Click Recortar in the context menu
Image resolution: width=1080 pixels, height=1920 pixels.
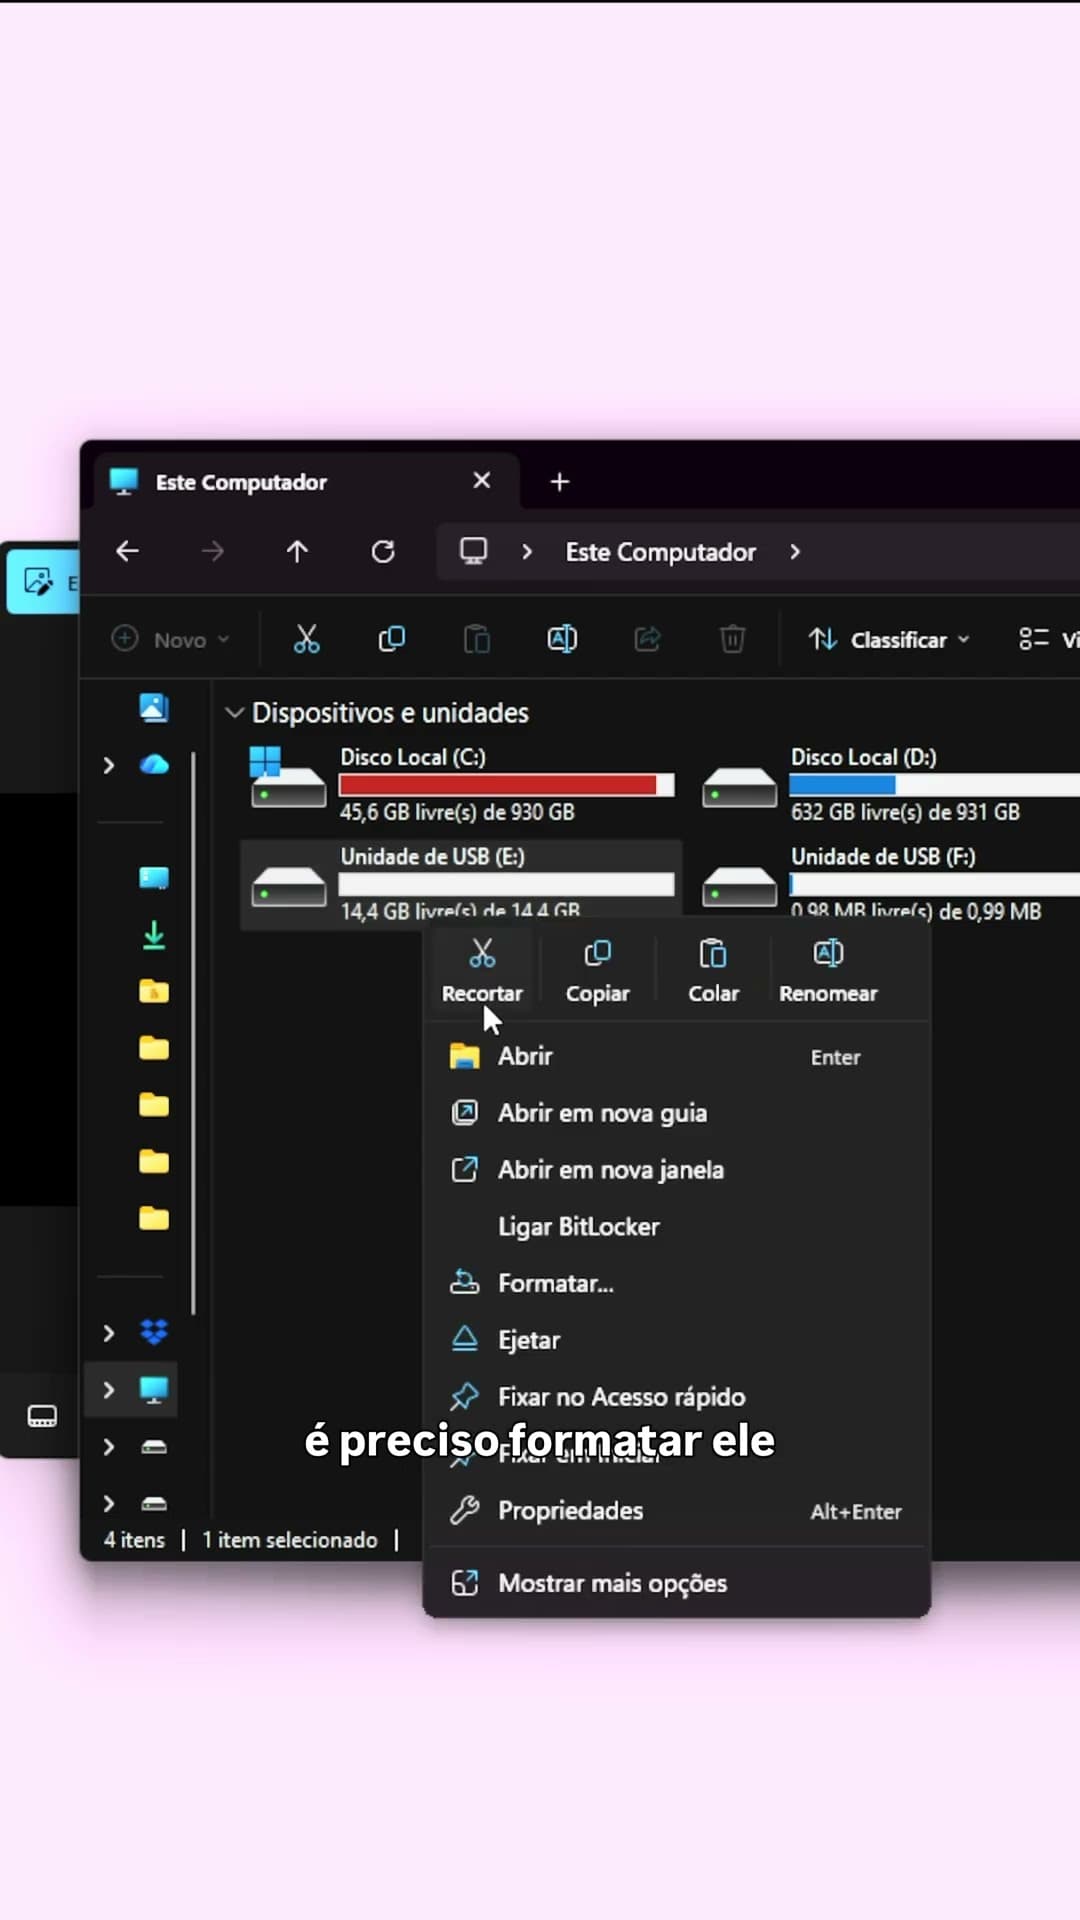[x=482, y=970]
